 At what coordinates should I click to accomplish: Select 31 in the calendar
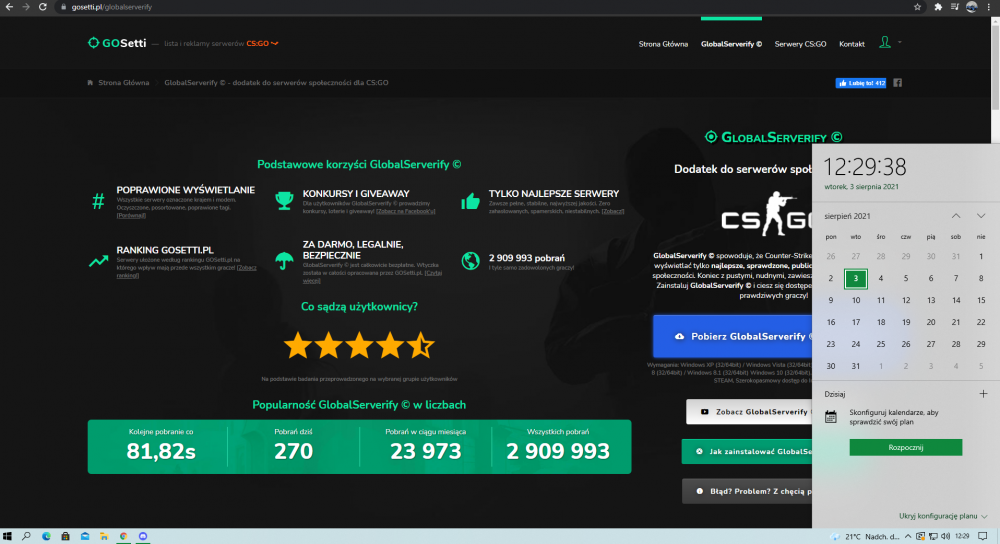tap(855, 366)
